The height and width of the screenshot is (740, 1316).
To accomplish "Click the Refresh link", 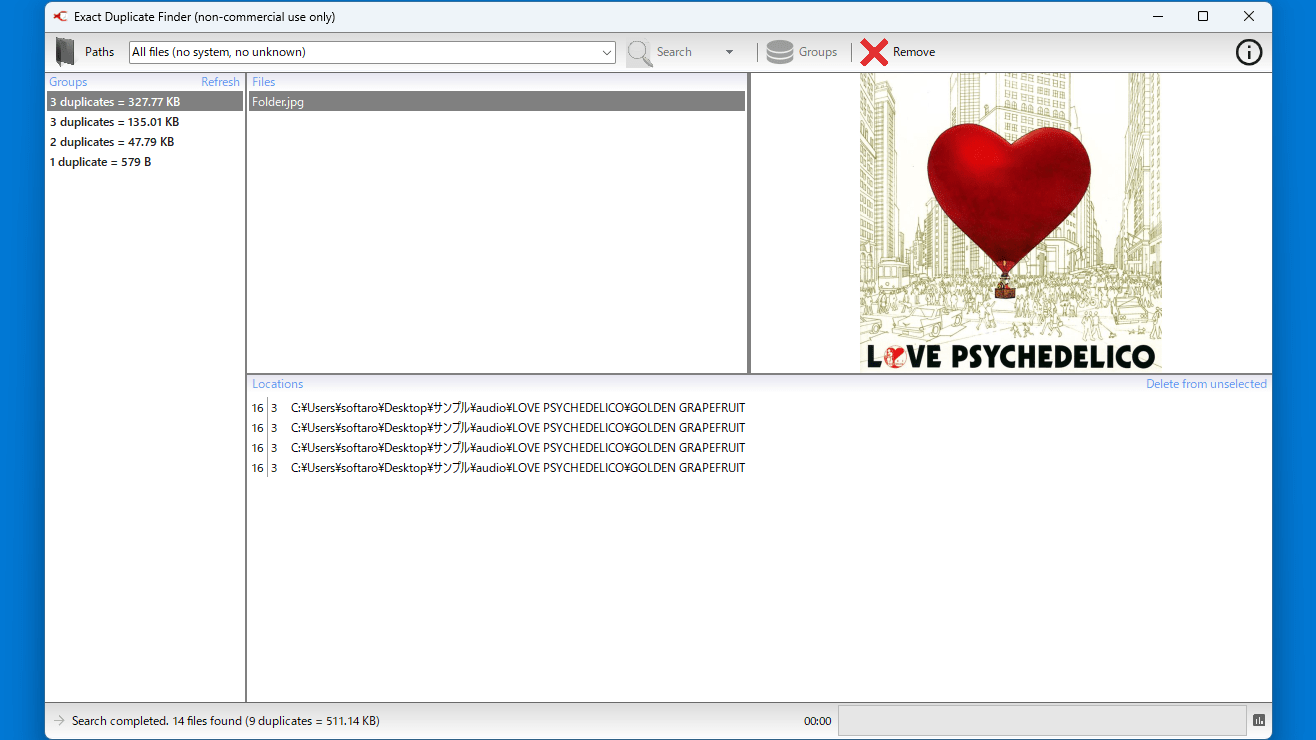I will tap(220, 82).
